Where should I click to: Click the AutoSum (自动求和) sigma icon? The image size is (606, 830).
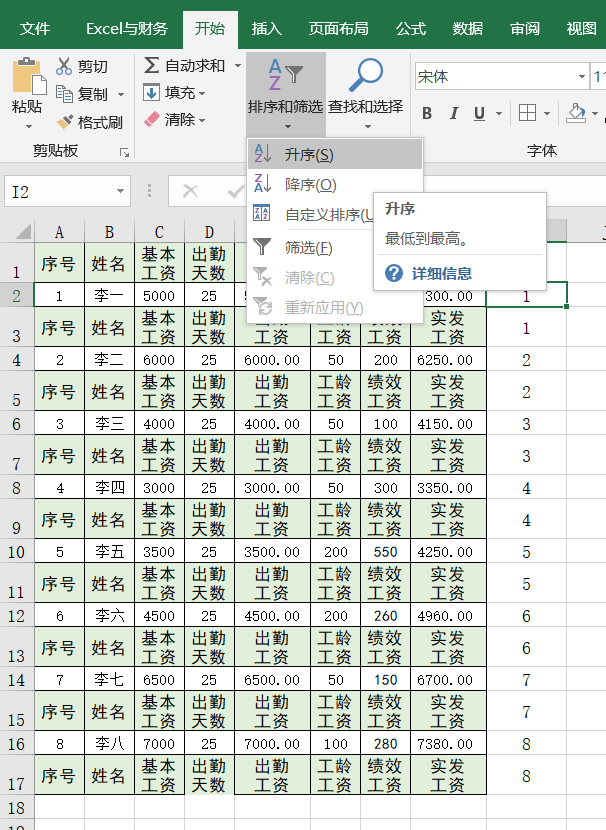click(x=151, y=66)
